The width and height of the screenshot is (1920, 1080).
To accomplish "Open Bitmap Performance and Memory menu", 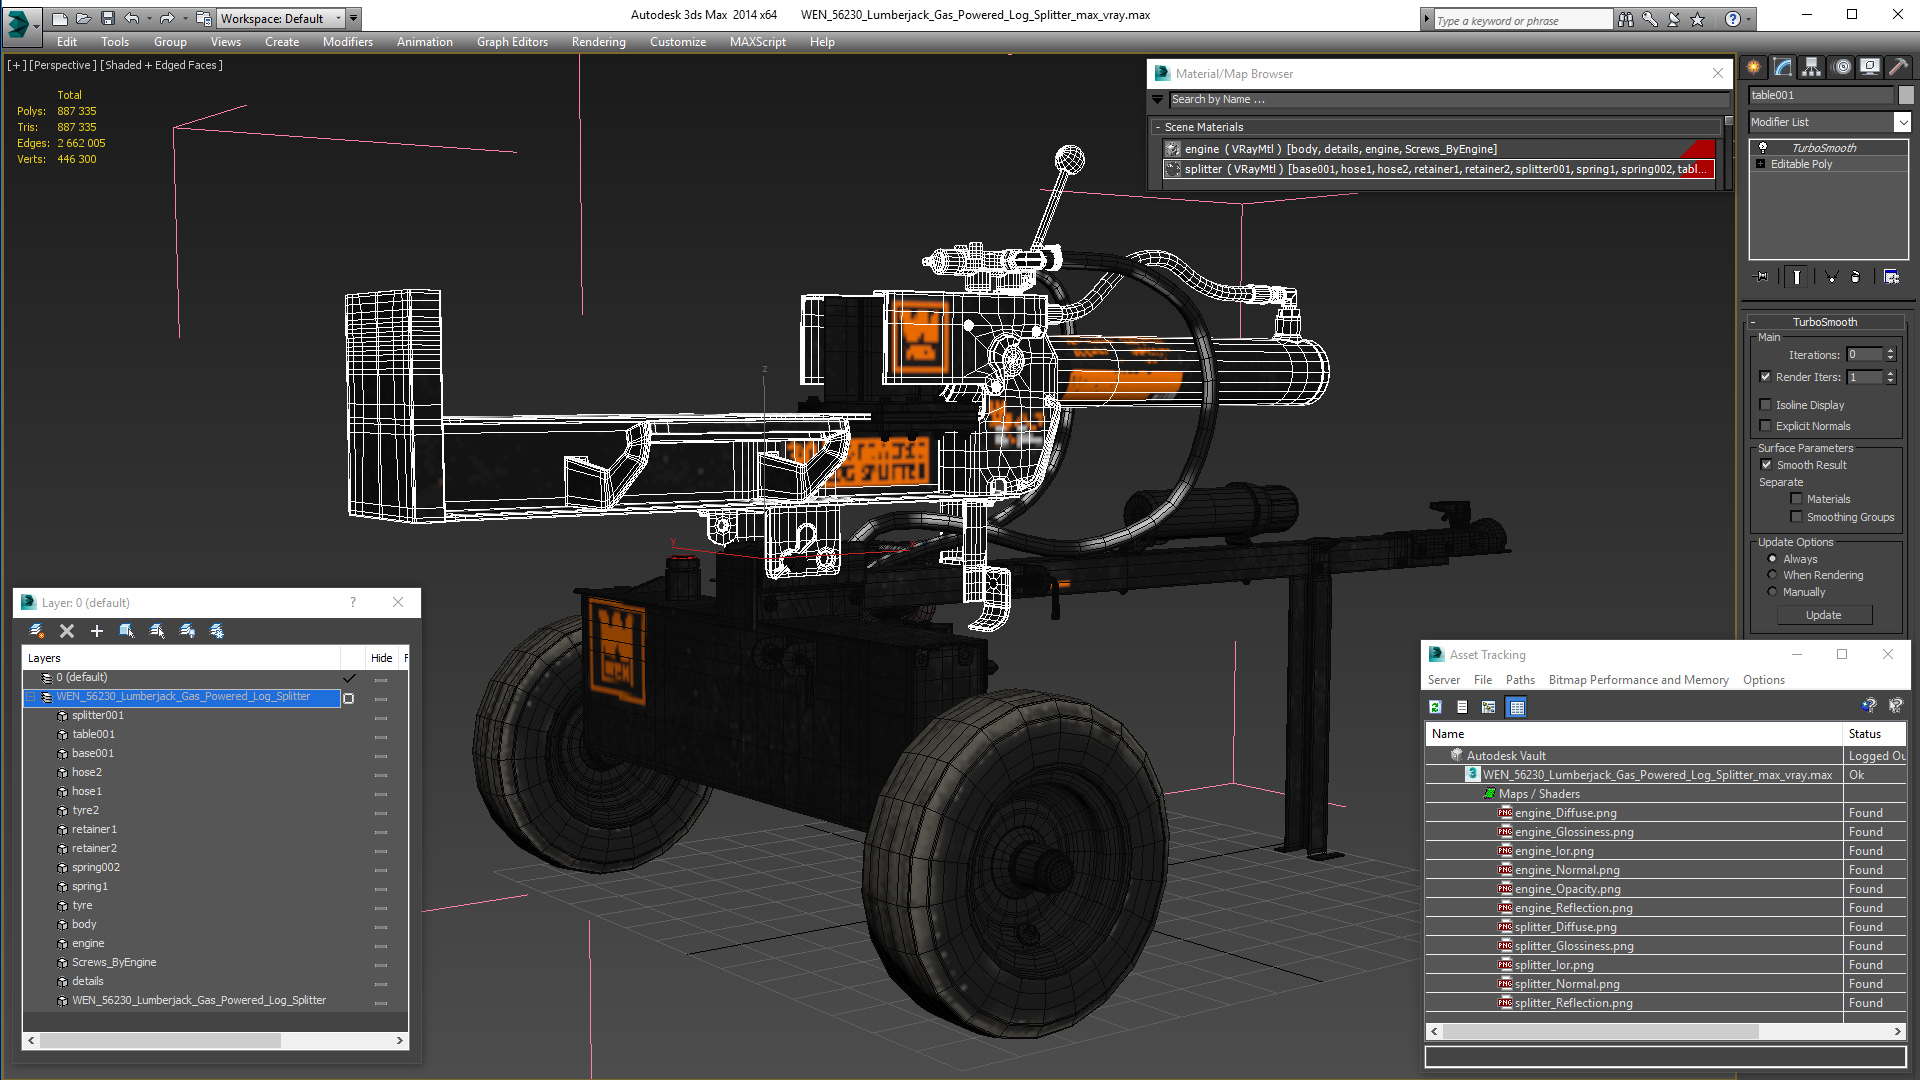I will (x=1638, y=680).
